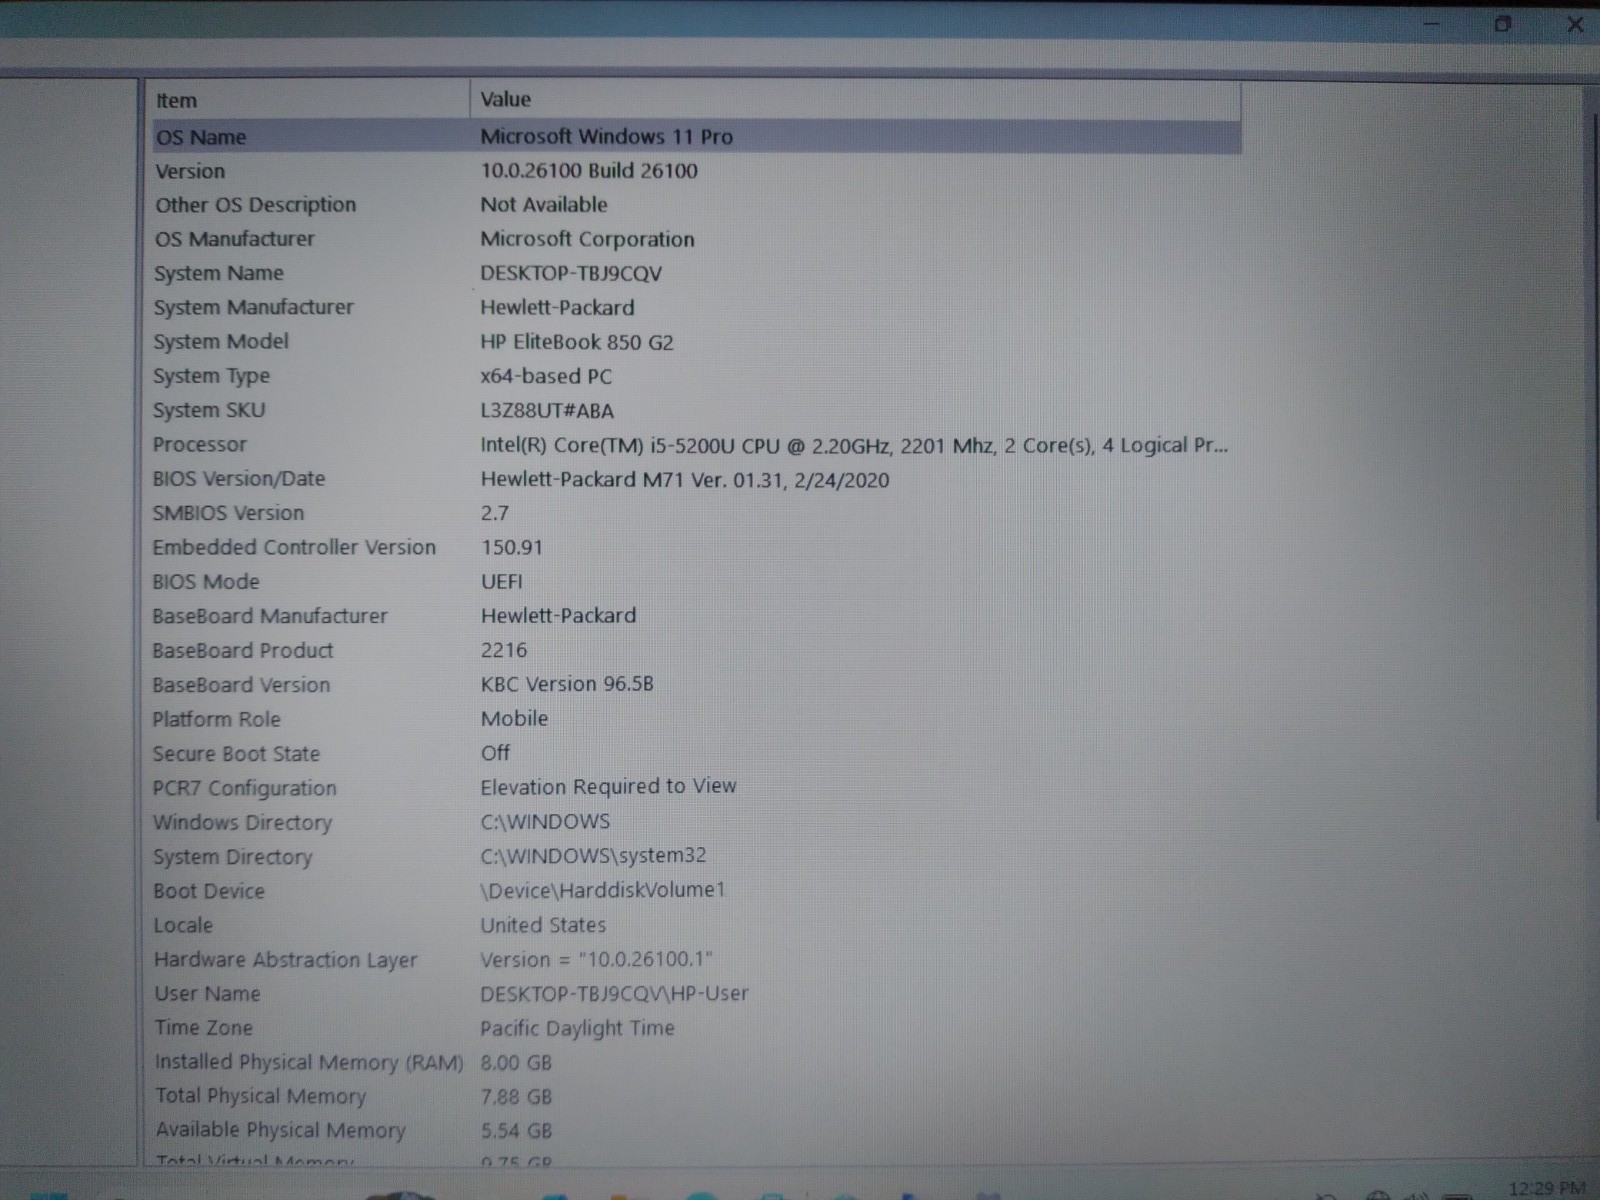Click Hewlett-Packard in System Manufacturer row
The width and height of the screenshot is (1600, 1200).
click(557, 307)
